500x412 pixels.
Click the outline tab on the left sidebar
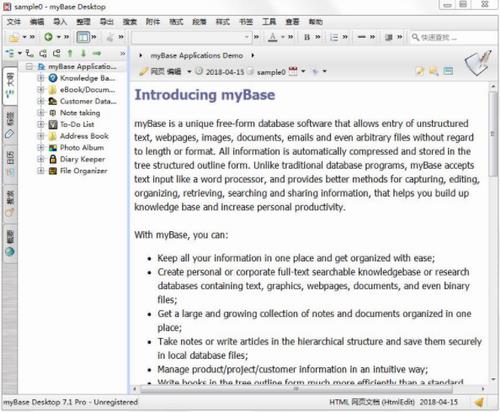click(x=10, y=85)
